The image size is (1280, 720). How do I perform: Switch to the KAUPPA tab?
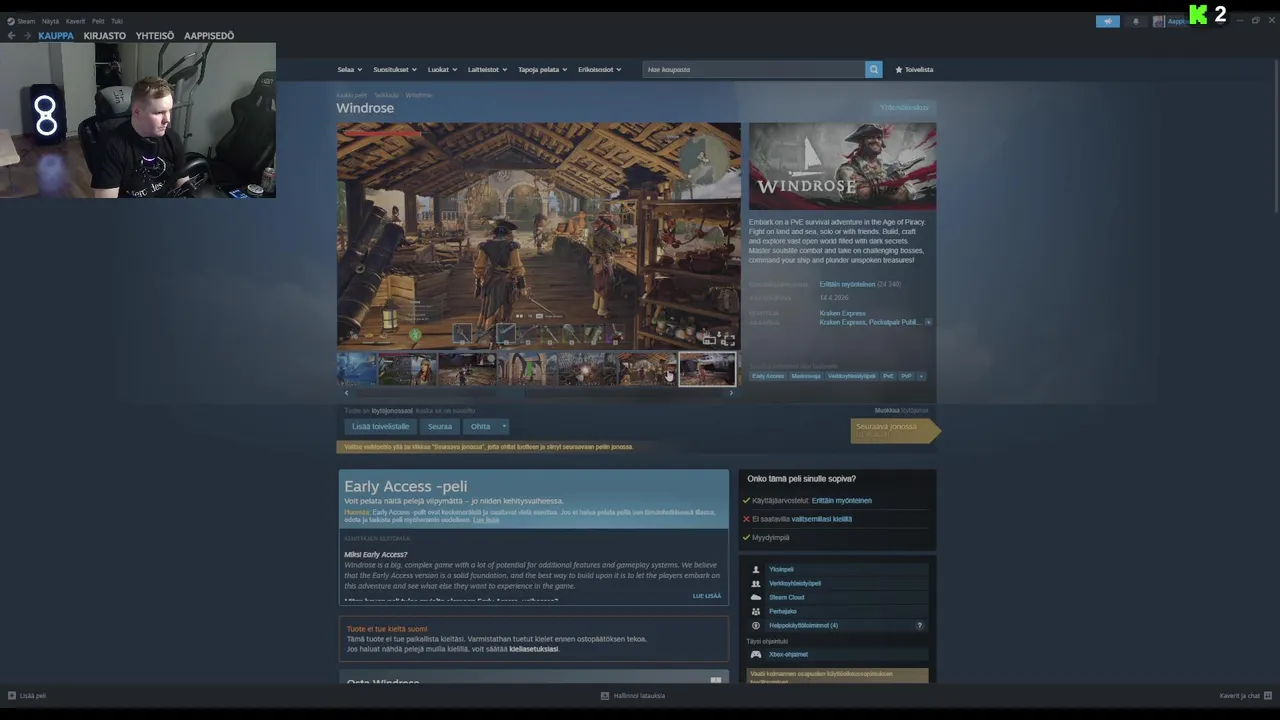pos(56,36)
